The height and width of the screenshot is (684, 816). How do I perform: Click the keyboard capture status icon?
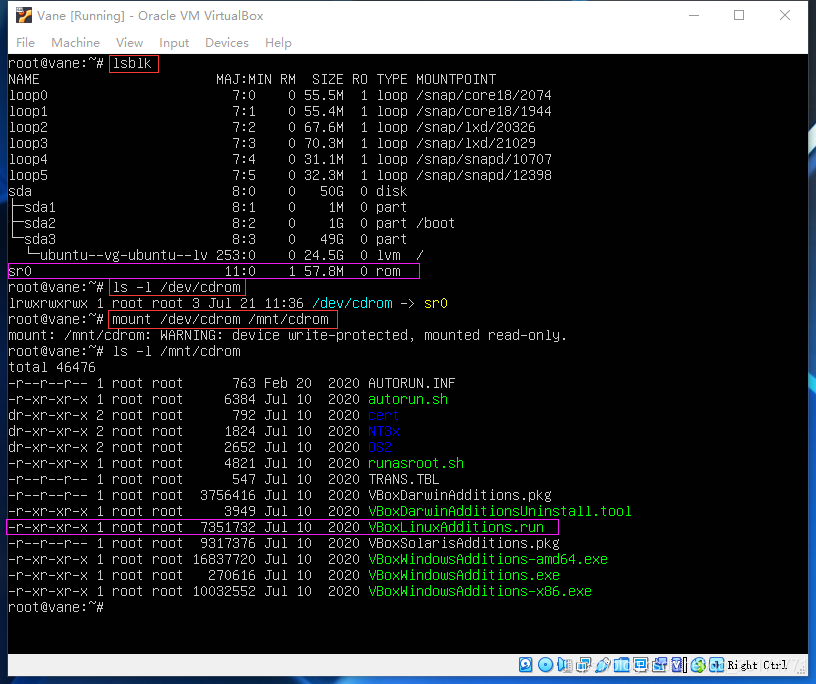(x=717, y=665)
